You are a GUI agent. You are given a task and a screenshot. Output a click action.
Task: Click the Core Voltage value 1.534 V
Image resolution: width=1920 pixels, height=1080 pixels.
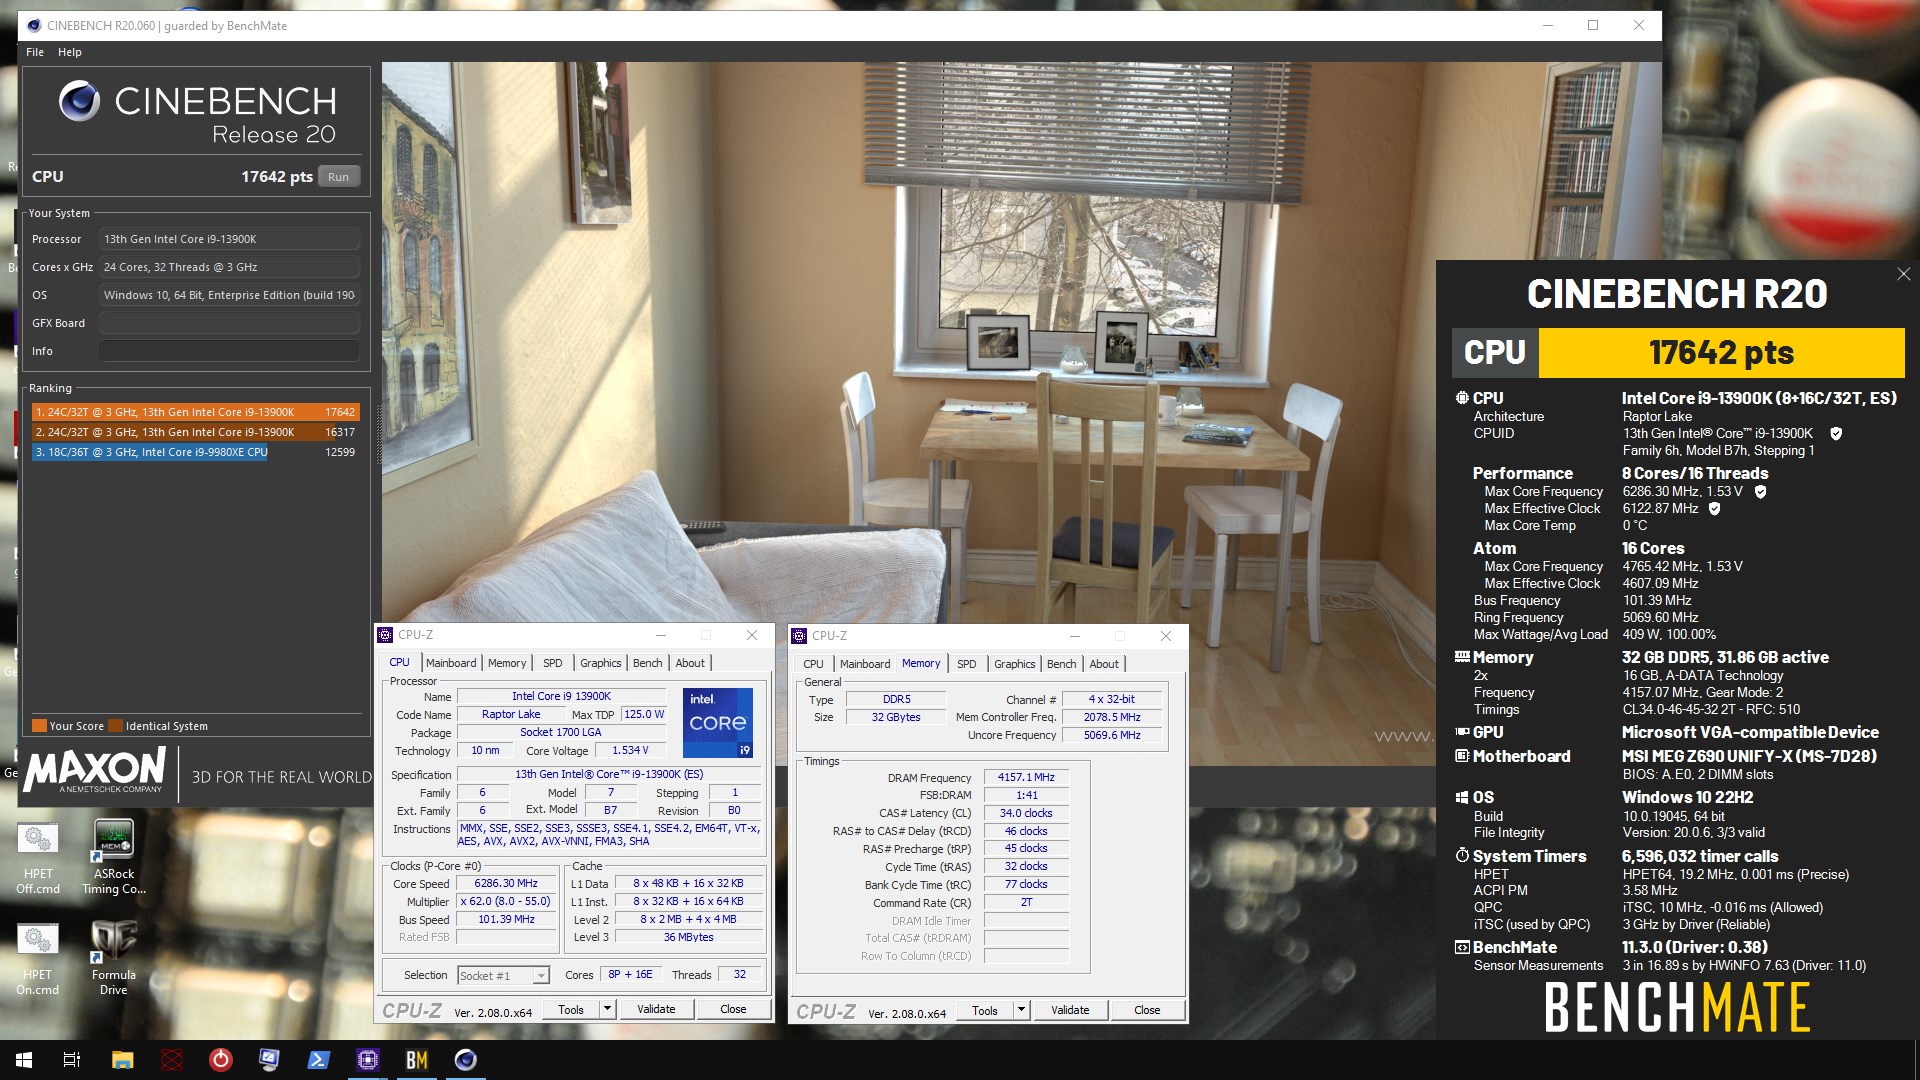tap(630, 750)
